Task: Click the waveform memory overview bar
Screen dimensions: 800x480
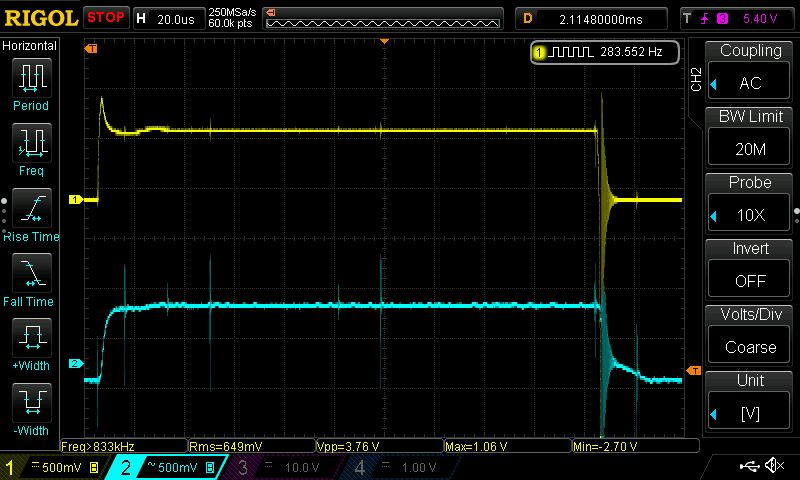Action: [x=383, y=19]
